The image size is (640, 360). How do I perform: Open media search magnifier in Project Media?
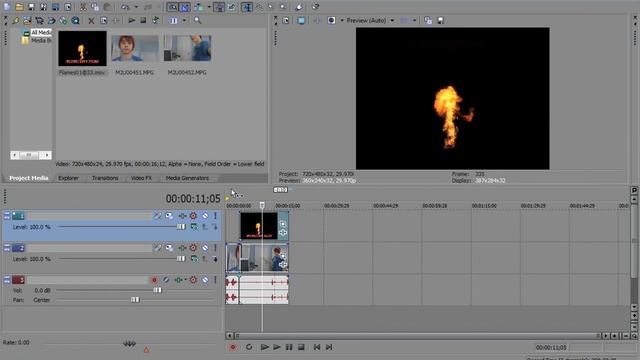point(198,20)
